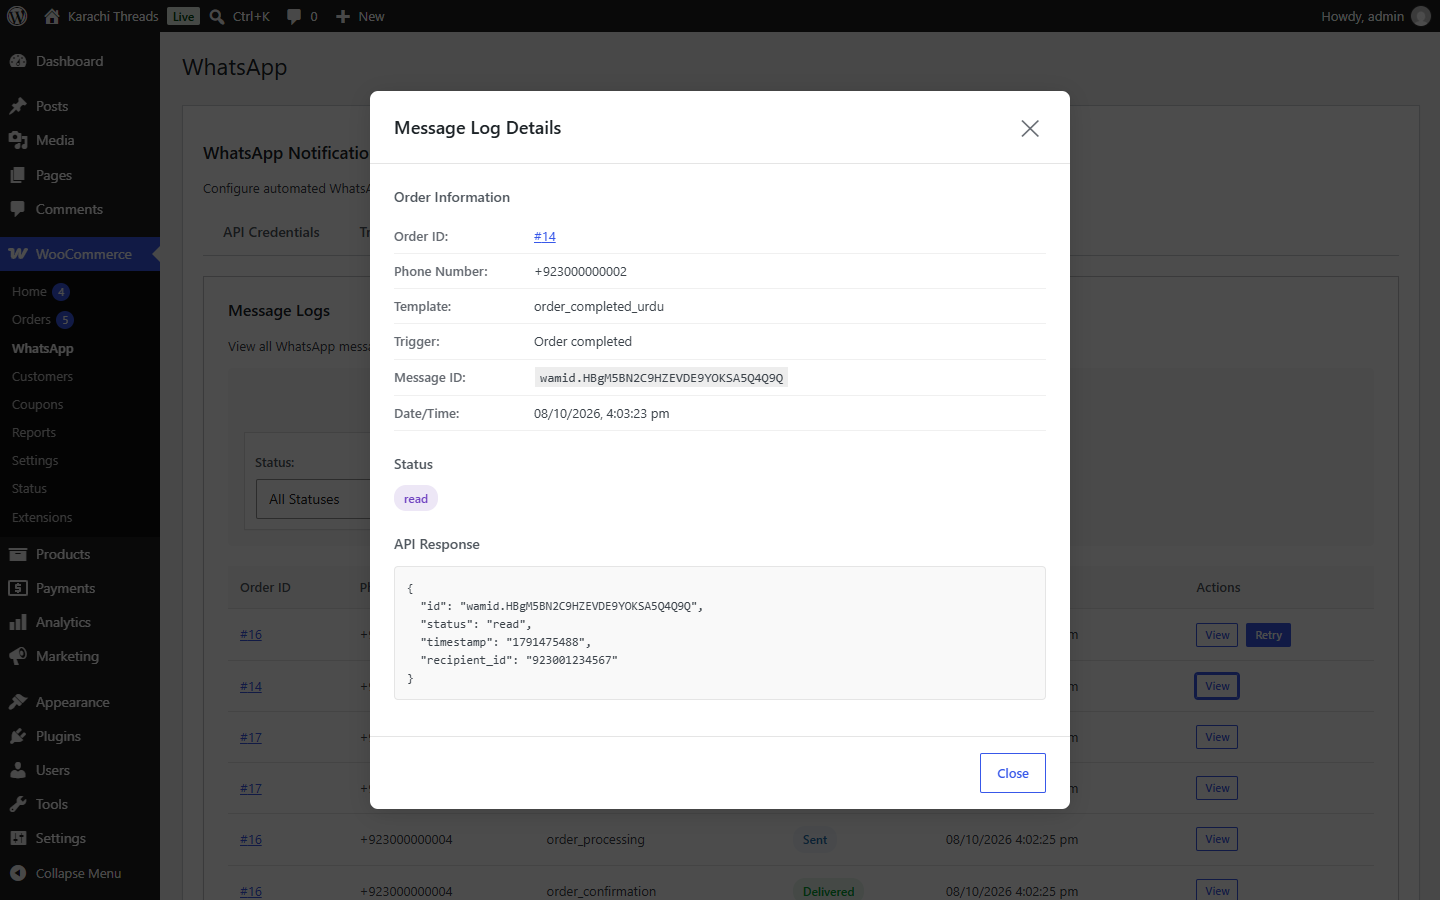Close the Message Log Details dialog with X
The height and width of the screenshot is (900, 1440).
point(1030,128)
